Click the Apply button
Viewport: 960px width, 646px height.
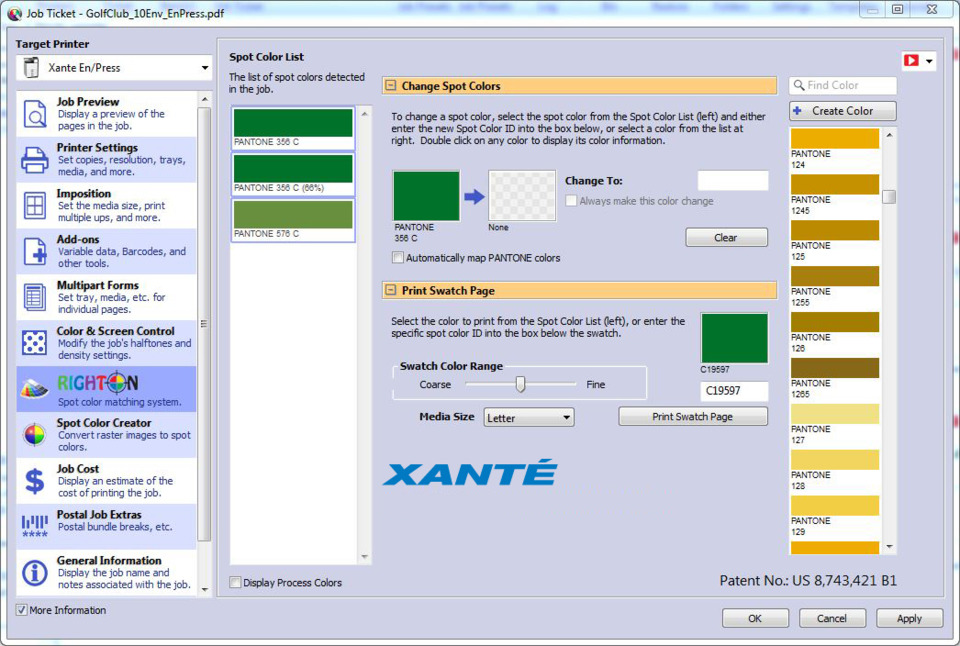coord(909,618)
